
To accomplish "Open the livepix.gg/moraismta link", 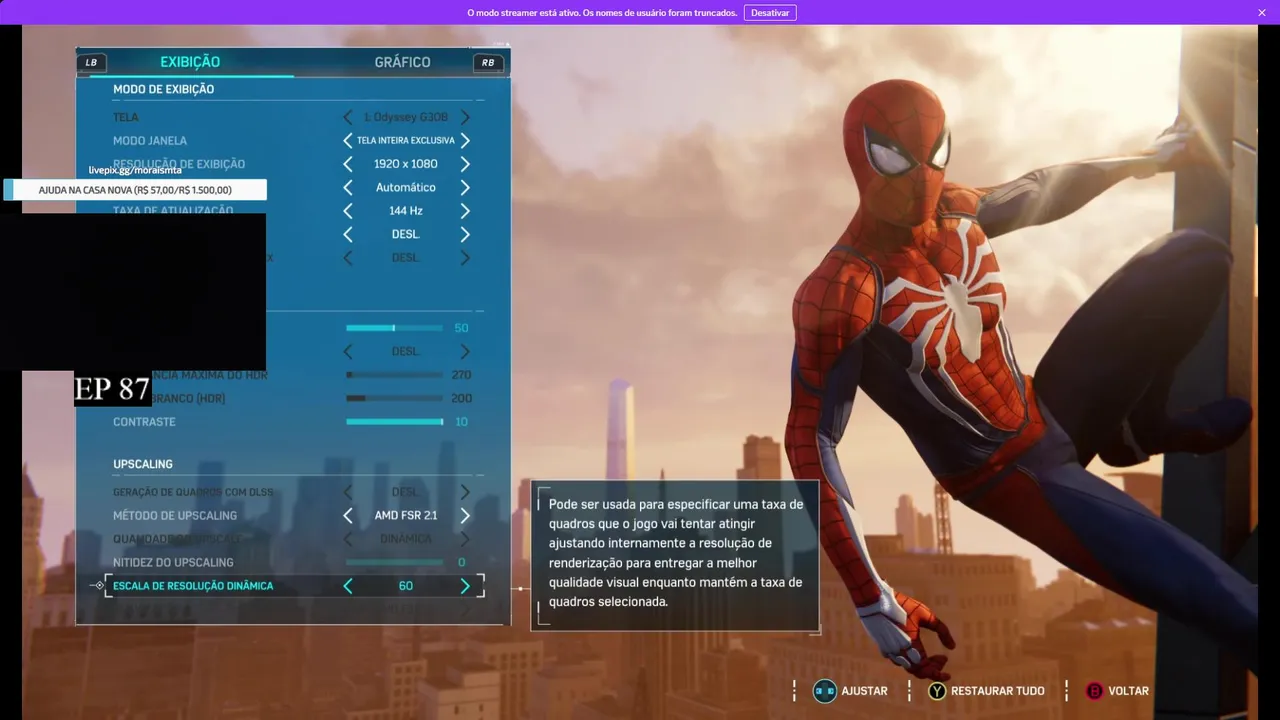I will 135,170.
